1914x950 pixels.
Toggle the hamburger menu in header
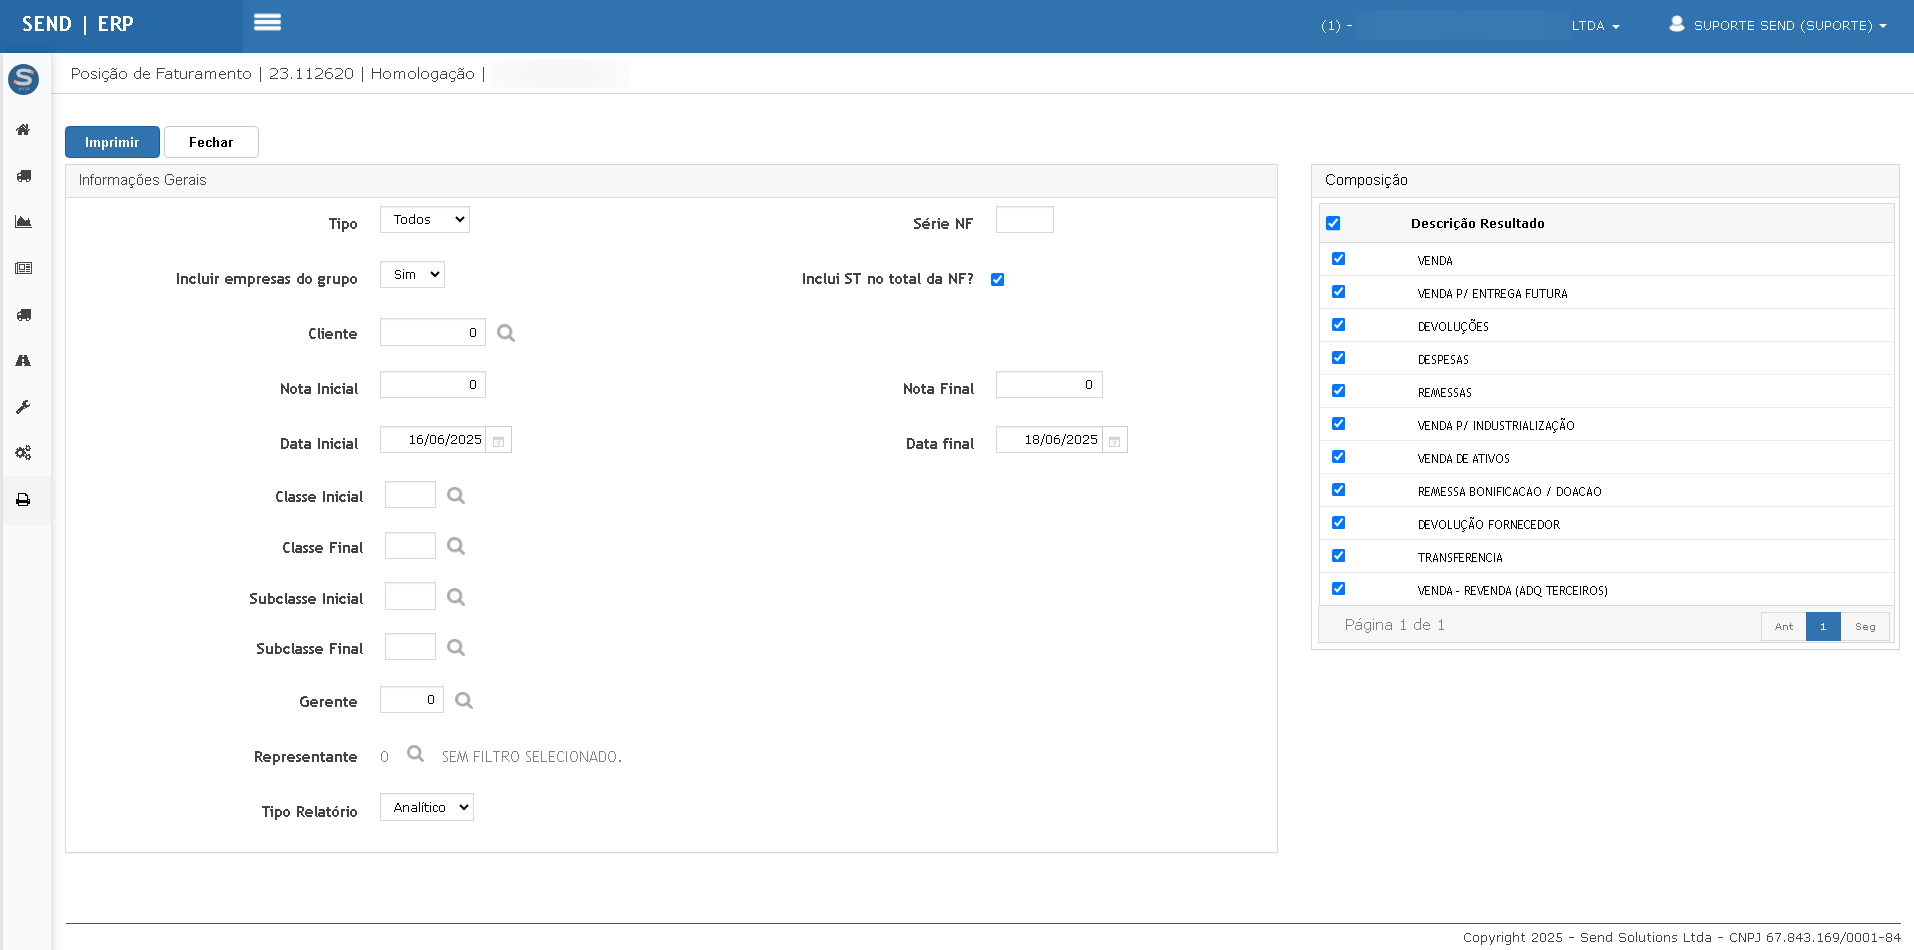pyautogui.click(x=267, y=22)
